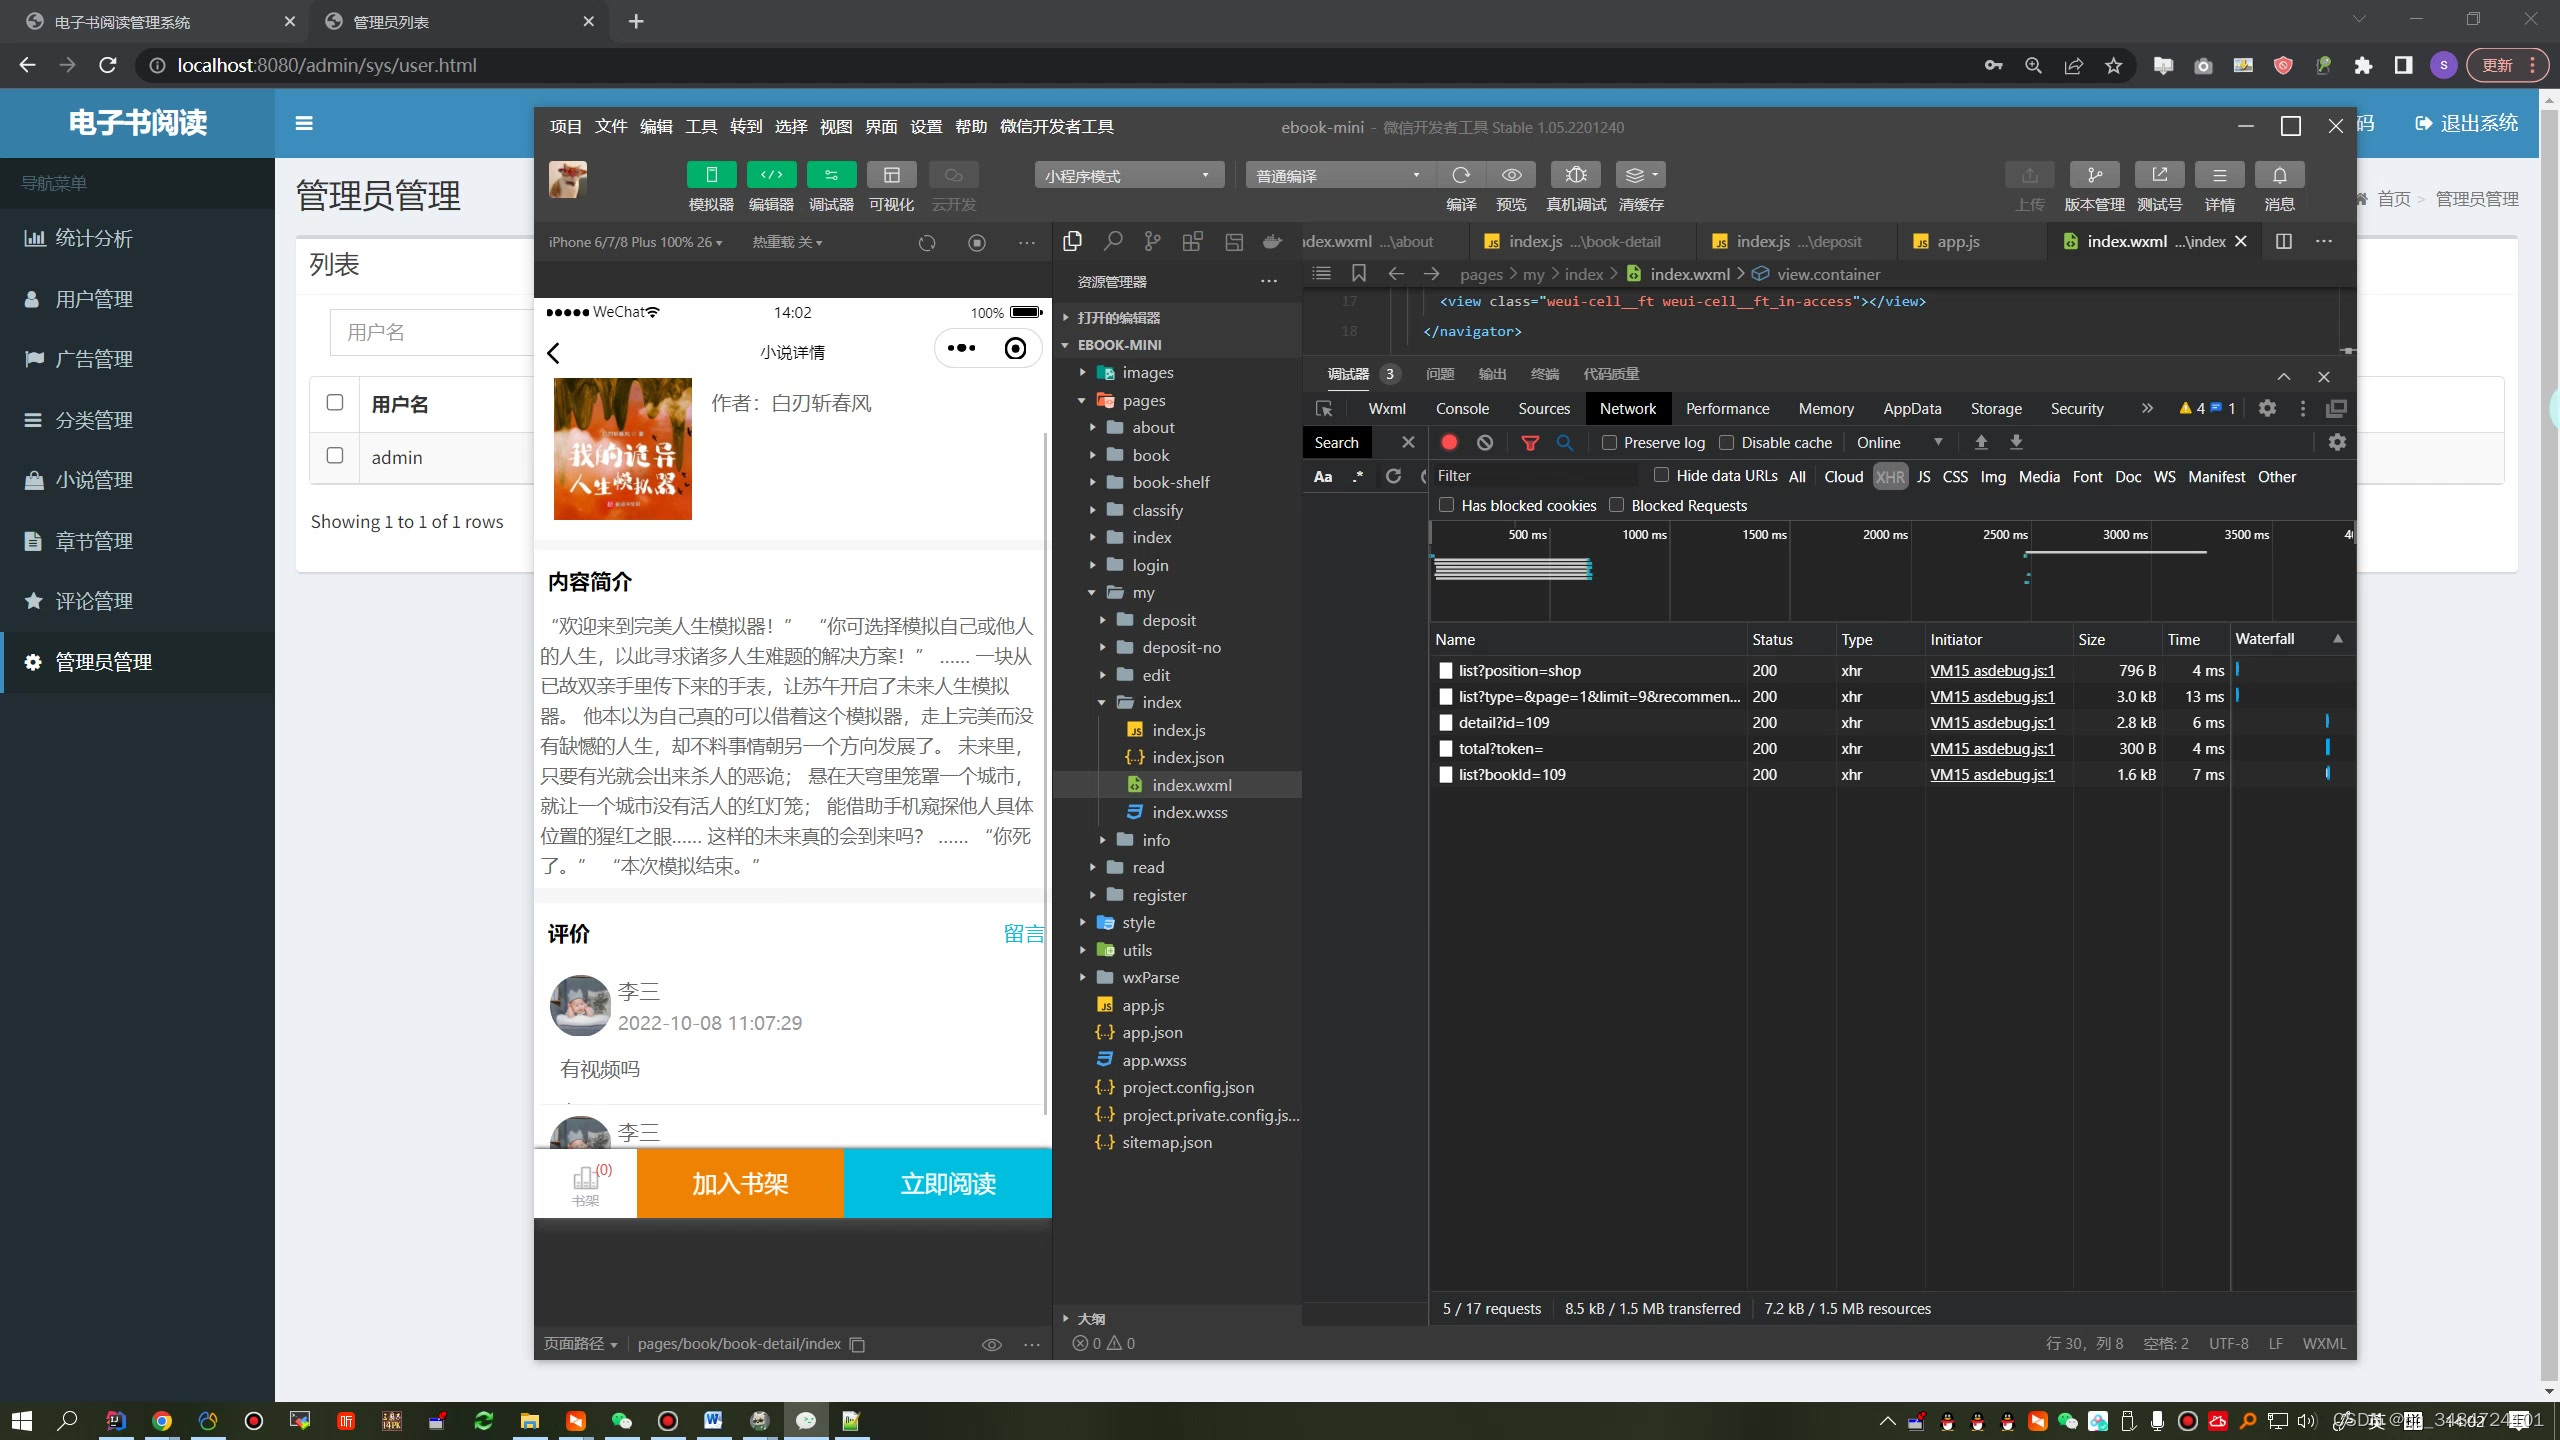Expand the deposit folder in tree
Image resolution: width=2560 pixels, height=1440 pixels.
coord(1168,620)
